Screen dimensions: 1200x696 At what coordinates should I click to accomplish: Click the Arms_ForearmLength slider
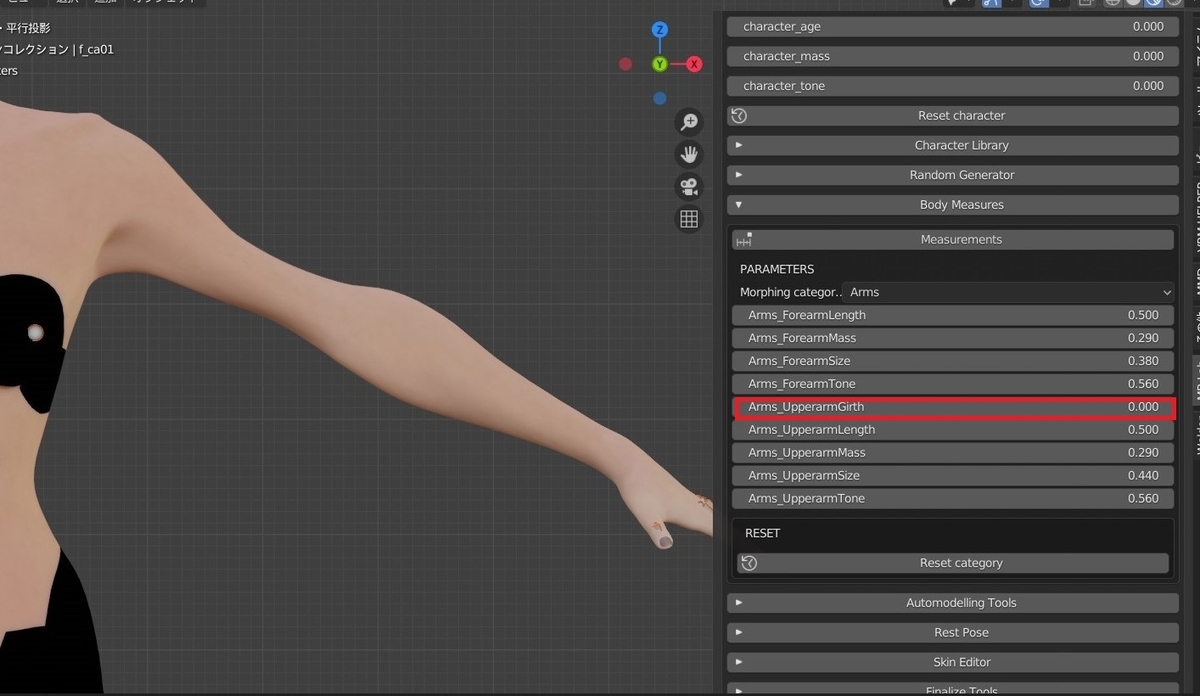coord(953,315)
